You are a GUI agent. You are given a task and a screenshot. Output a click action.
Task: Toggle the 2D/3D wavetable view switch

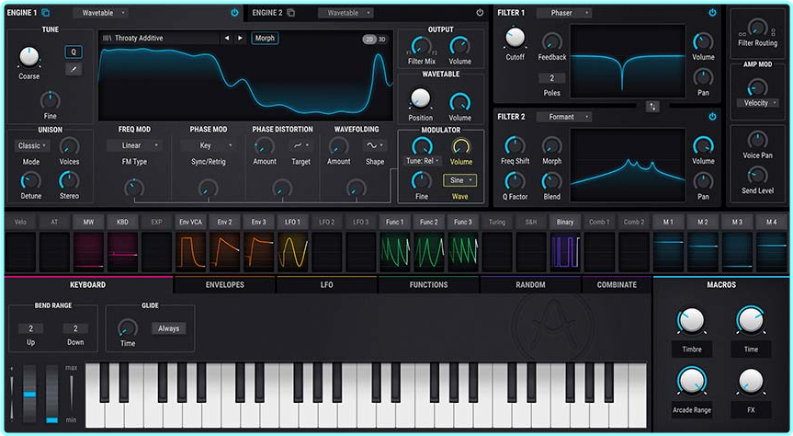(375, 39)
